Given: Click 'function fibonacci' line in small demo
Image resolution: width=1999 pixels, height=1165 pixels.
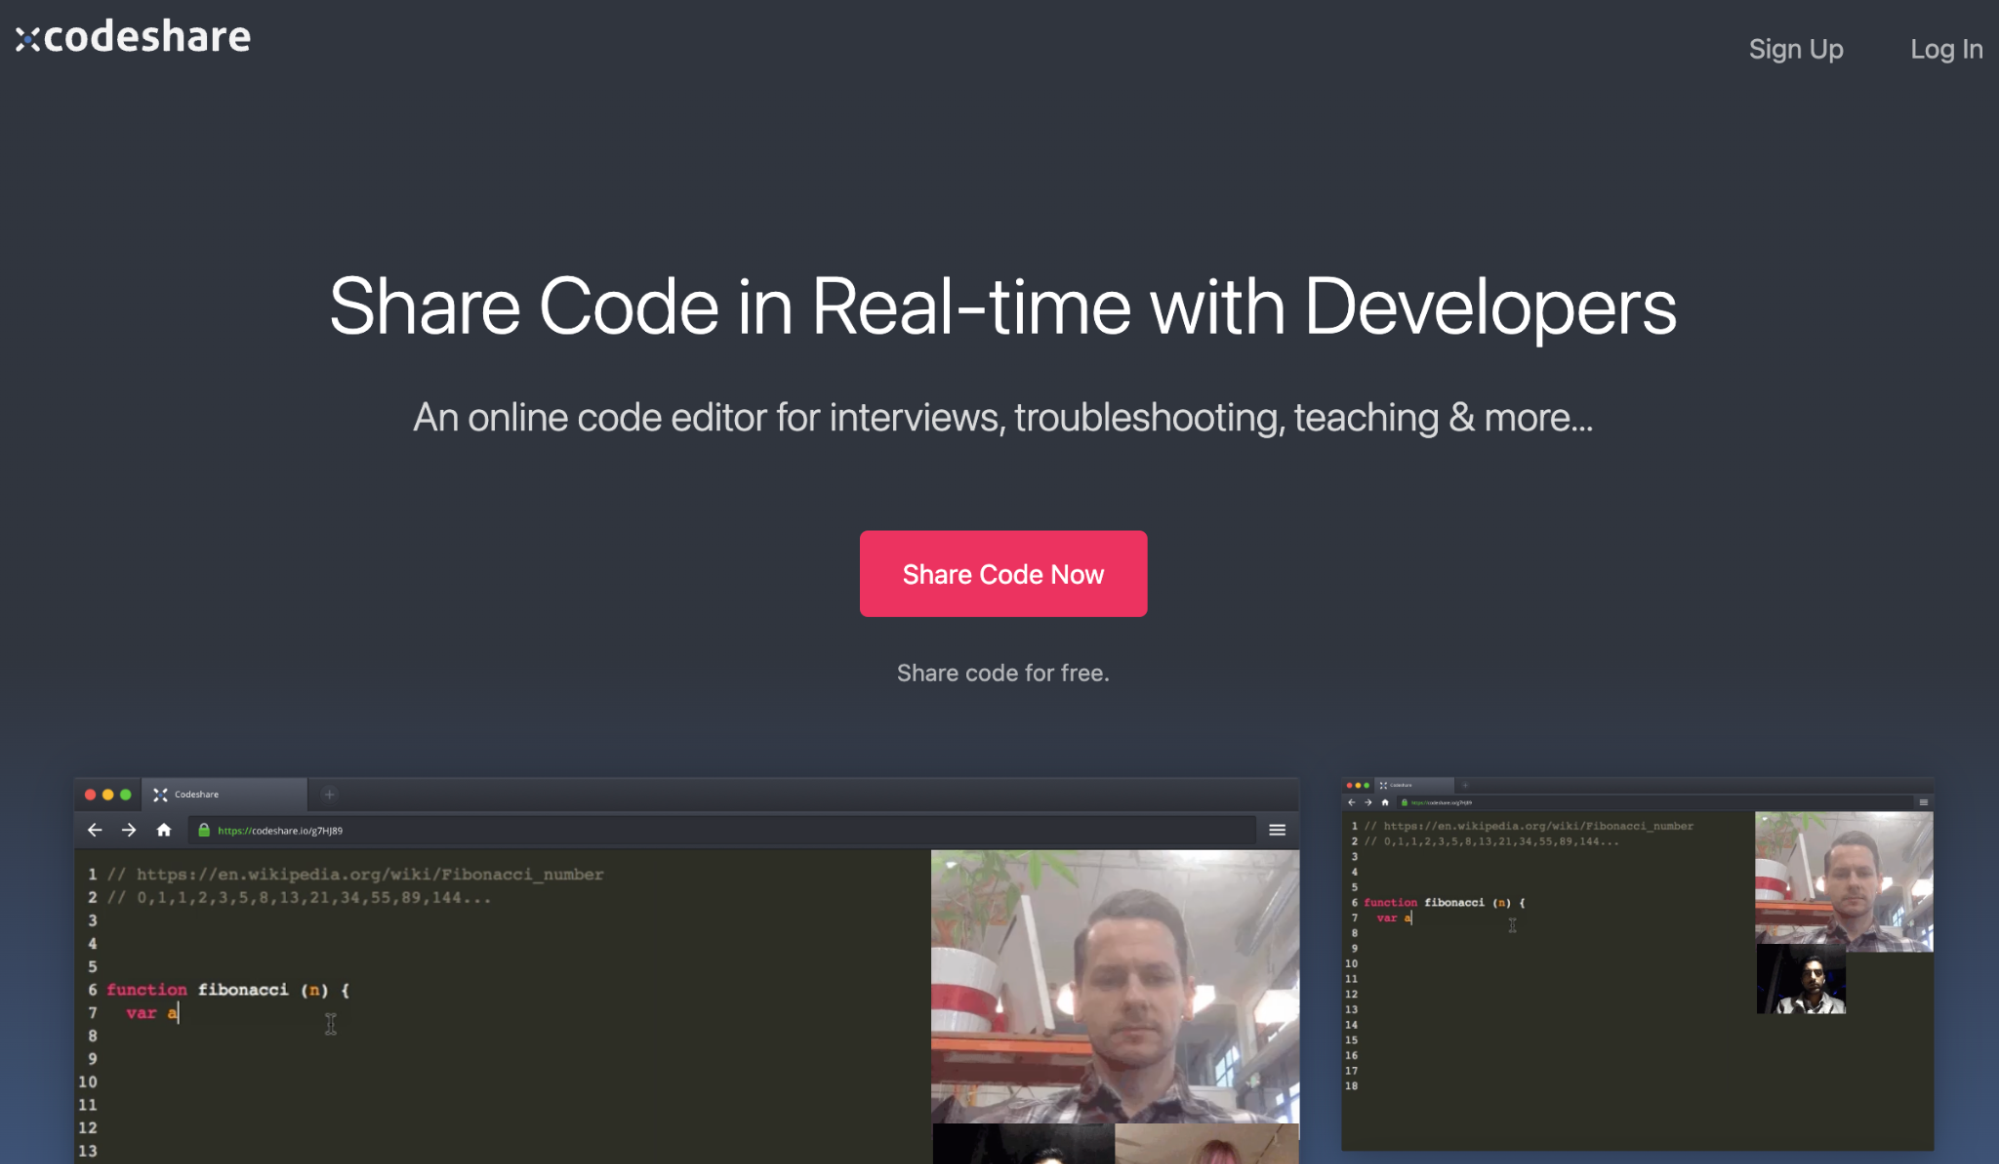Looking at the screenshot, I should 1444,903.
